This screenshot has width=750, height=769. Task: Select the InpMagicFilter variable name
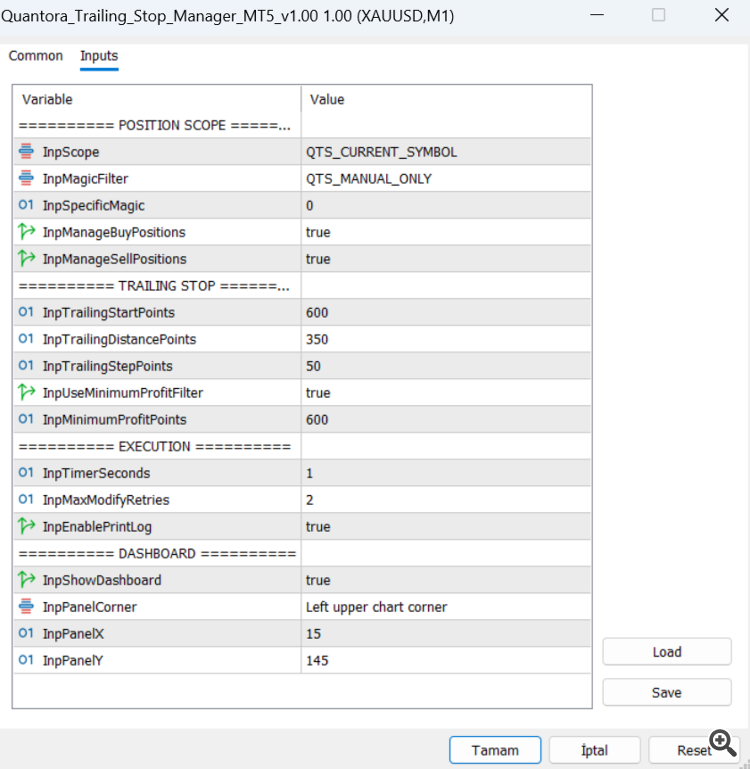(85, 179)
